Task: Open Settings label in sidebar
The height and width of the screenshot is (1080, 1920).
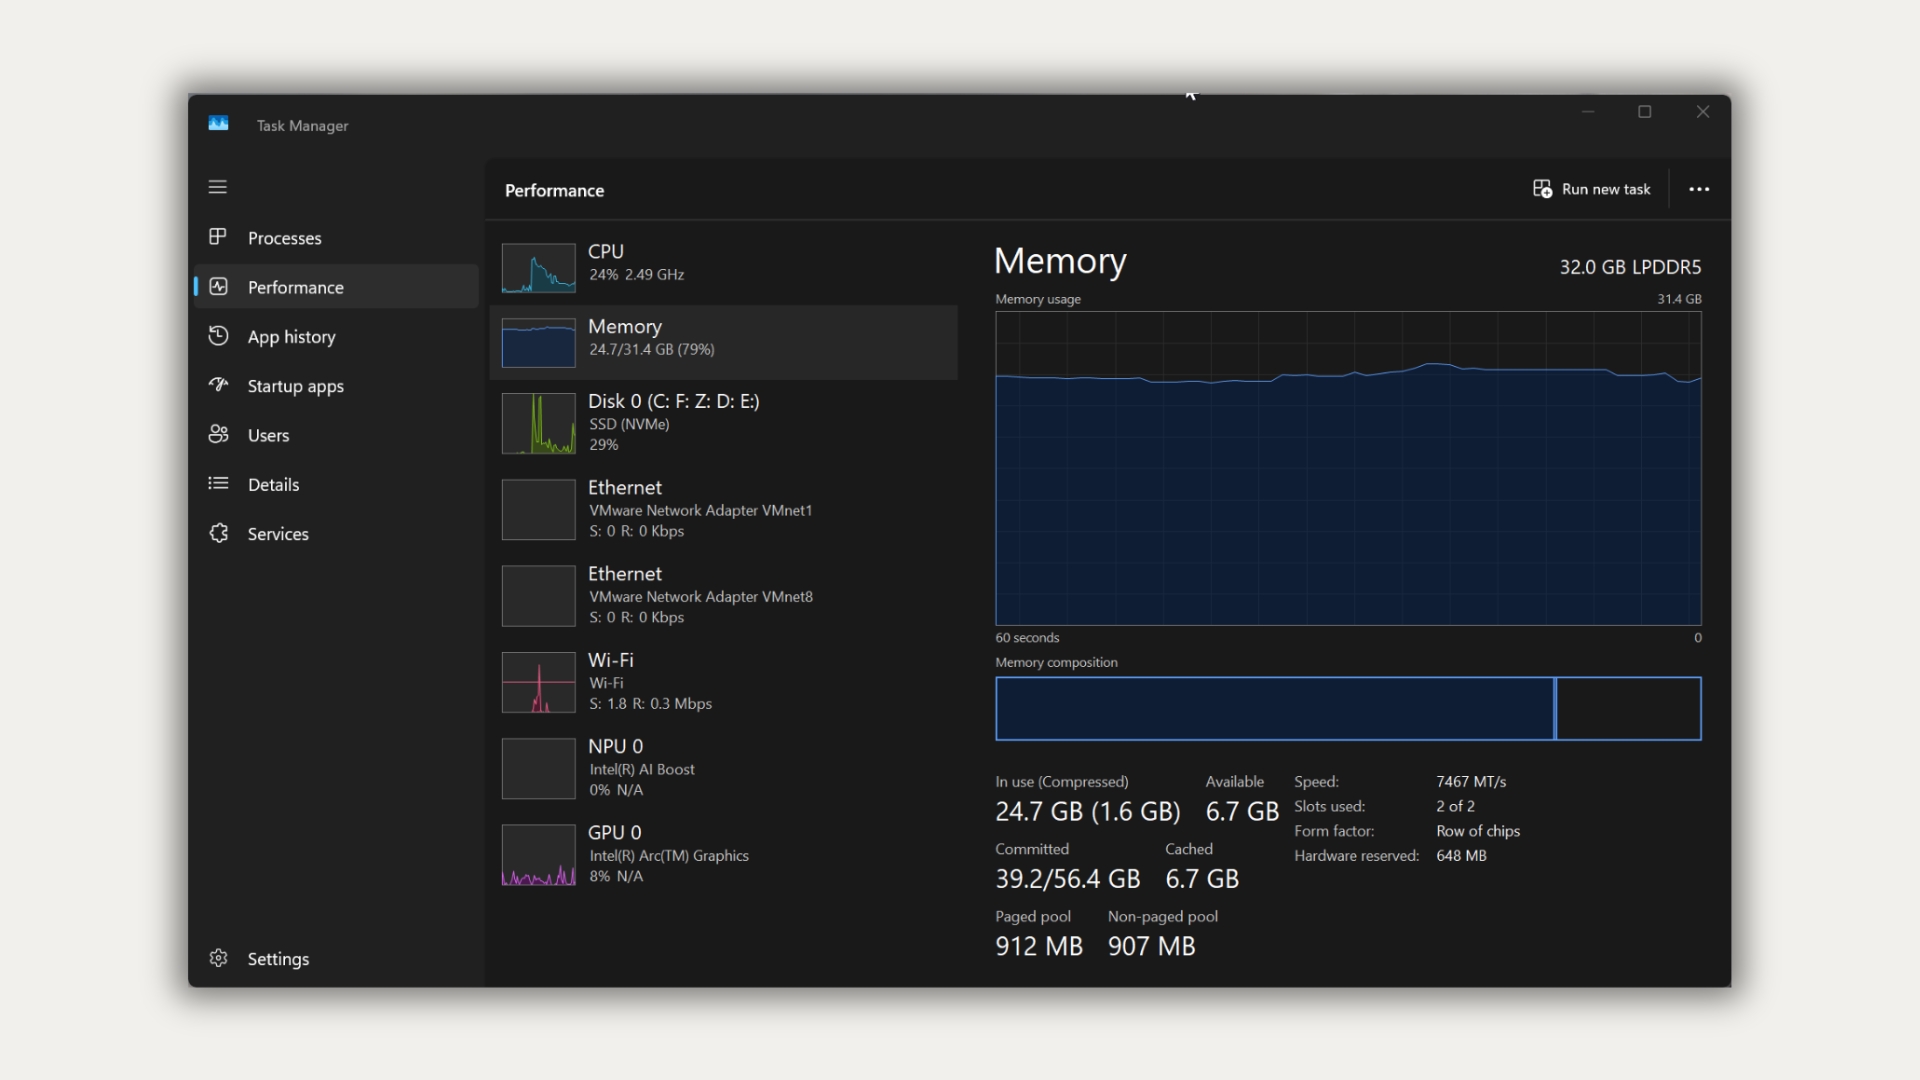Action: (278, 959)
